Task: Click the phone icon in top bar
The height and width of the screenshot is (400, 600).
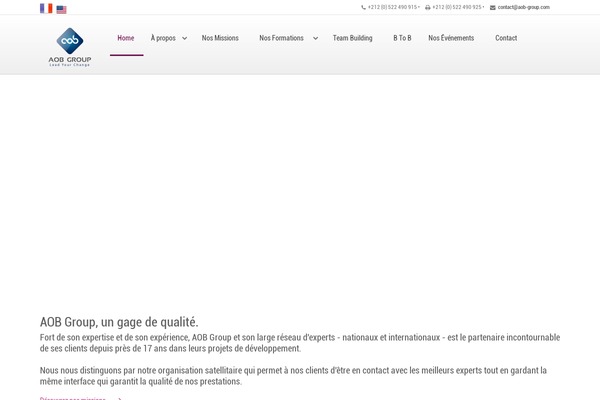Action: click(x=363, y=7)
